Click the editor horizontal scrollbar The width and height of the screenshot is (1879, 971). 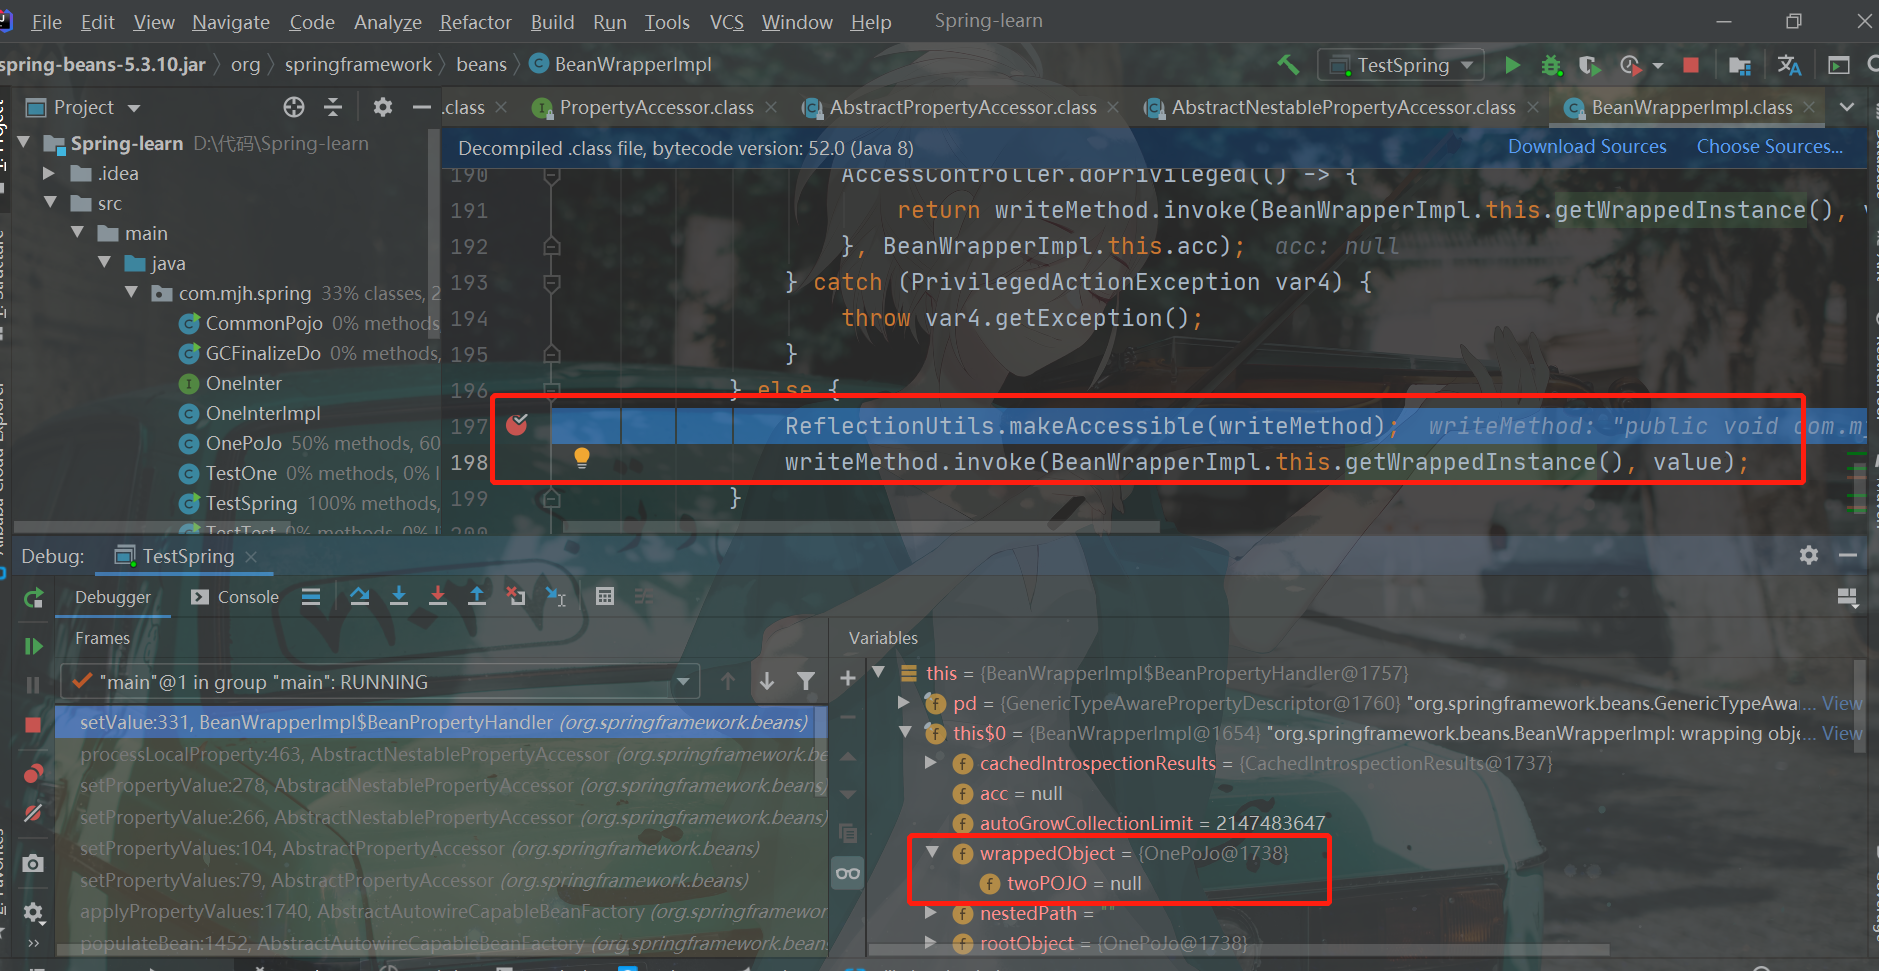click(x=861, y=527)
